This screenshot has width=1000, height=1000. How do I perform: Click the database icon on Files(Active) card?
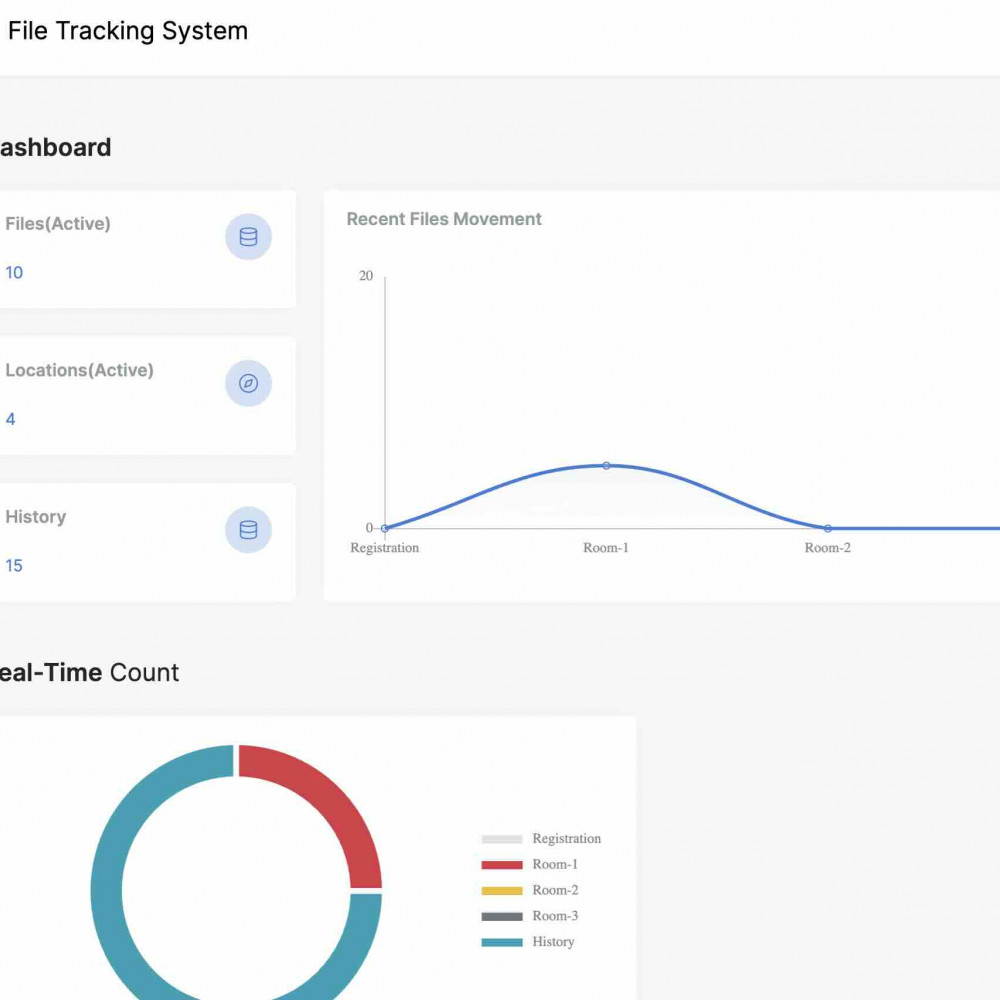(x=248, y=236)
